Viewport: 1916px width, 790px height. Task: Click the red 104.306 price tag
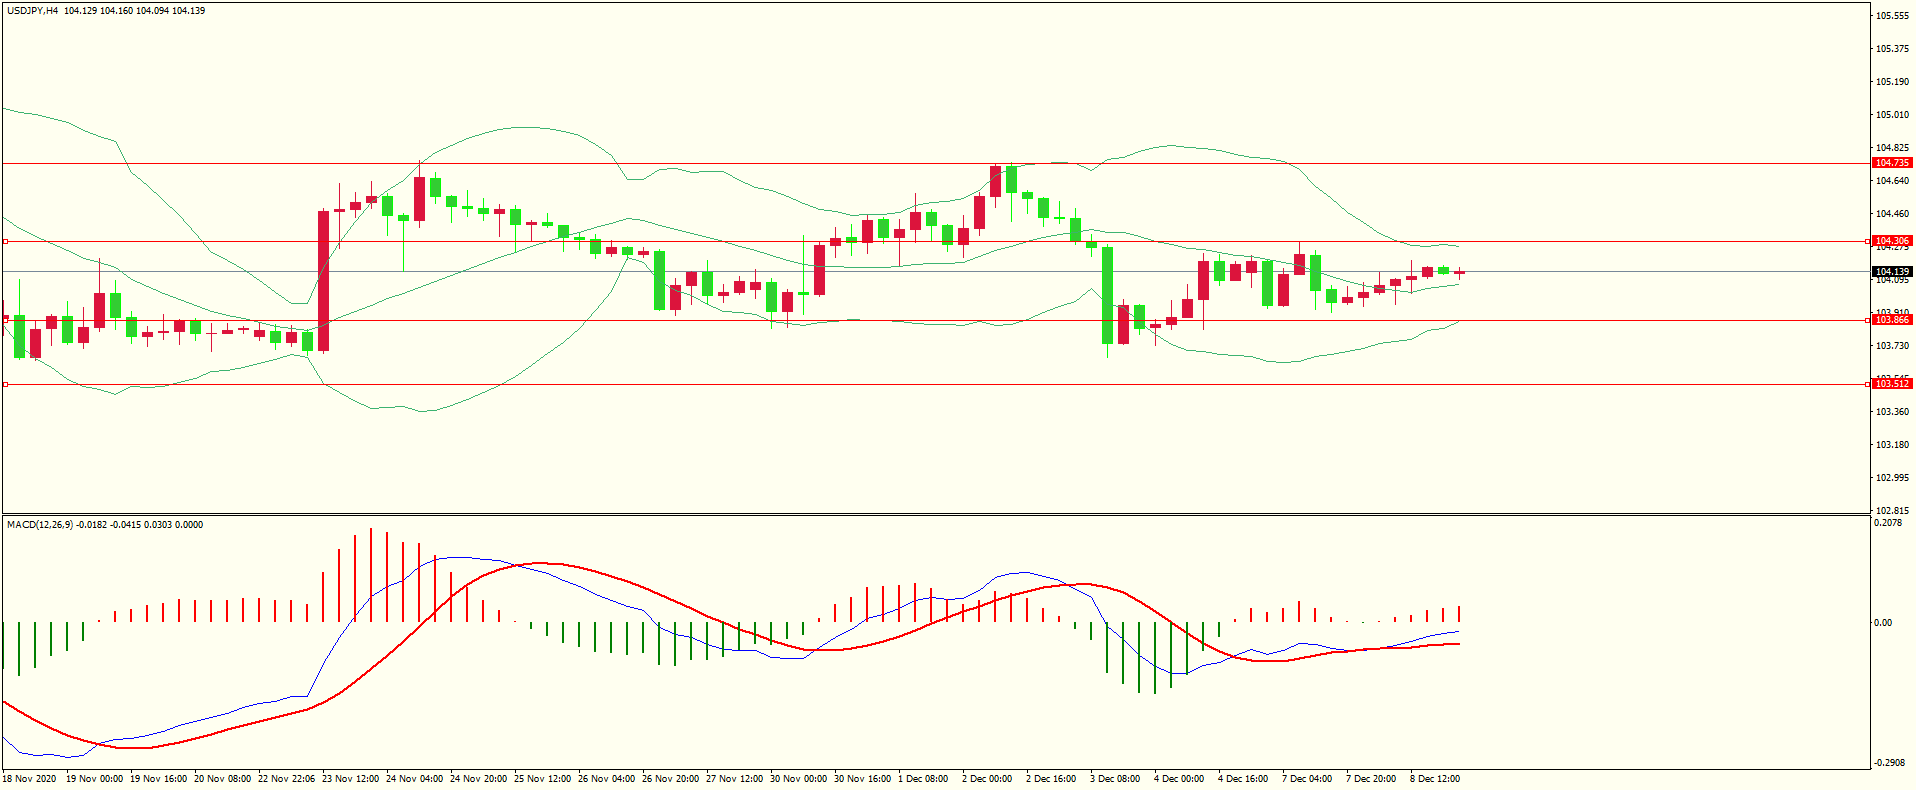tap(1891, 241)
